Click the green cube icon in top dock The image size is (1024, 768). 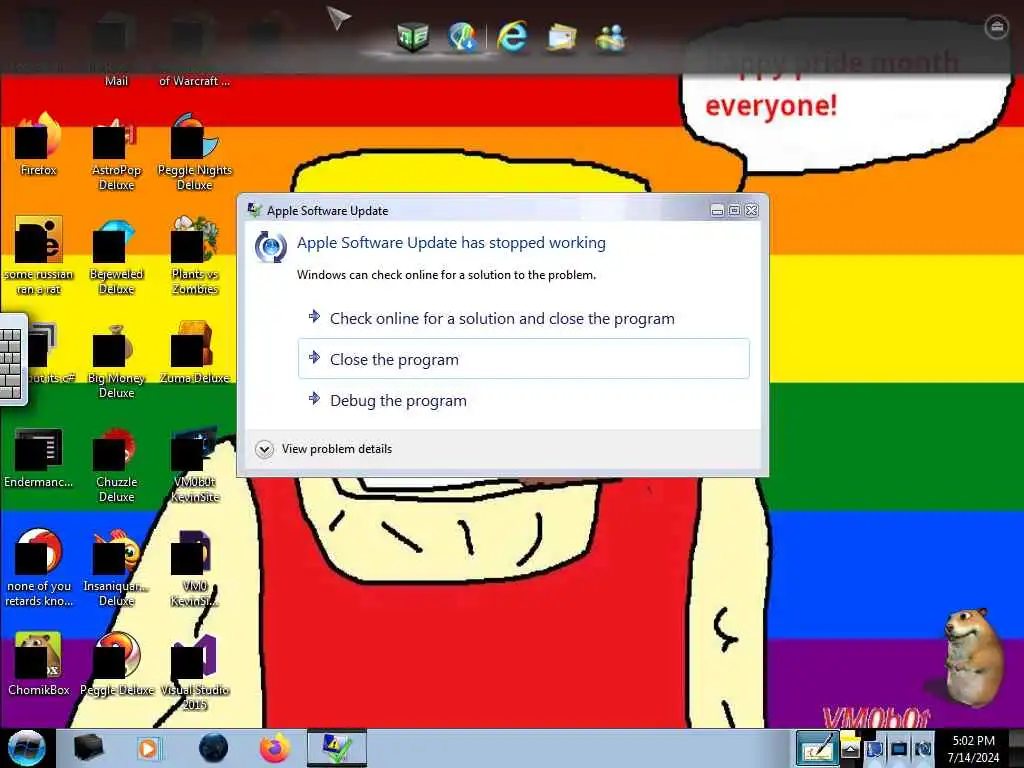click(413, 37)
